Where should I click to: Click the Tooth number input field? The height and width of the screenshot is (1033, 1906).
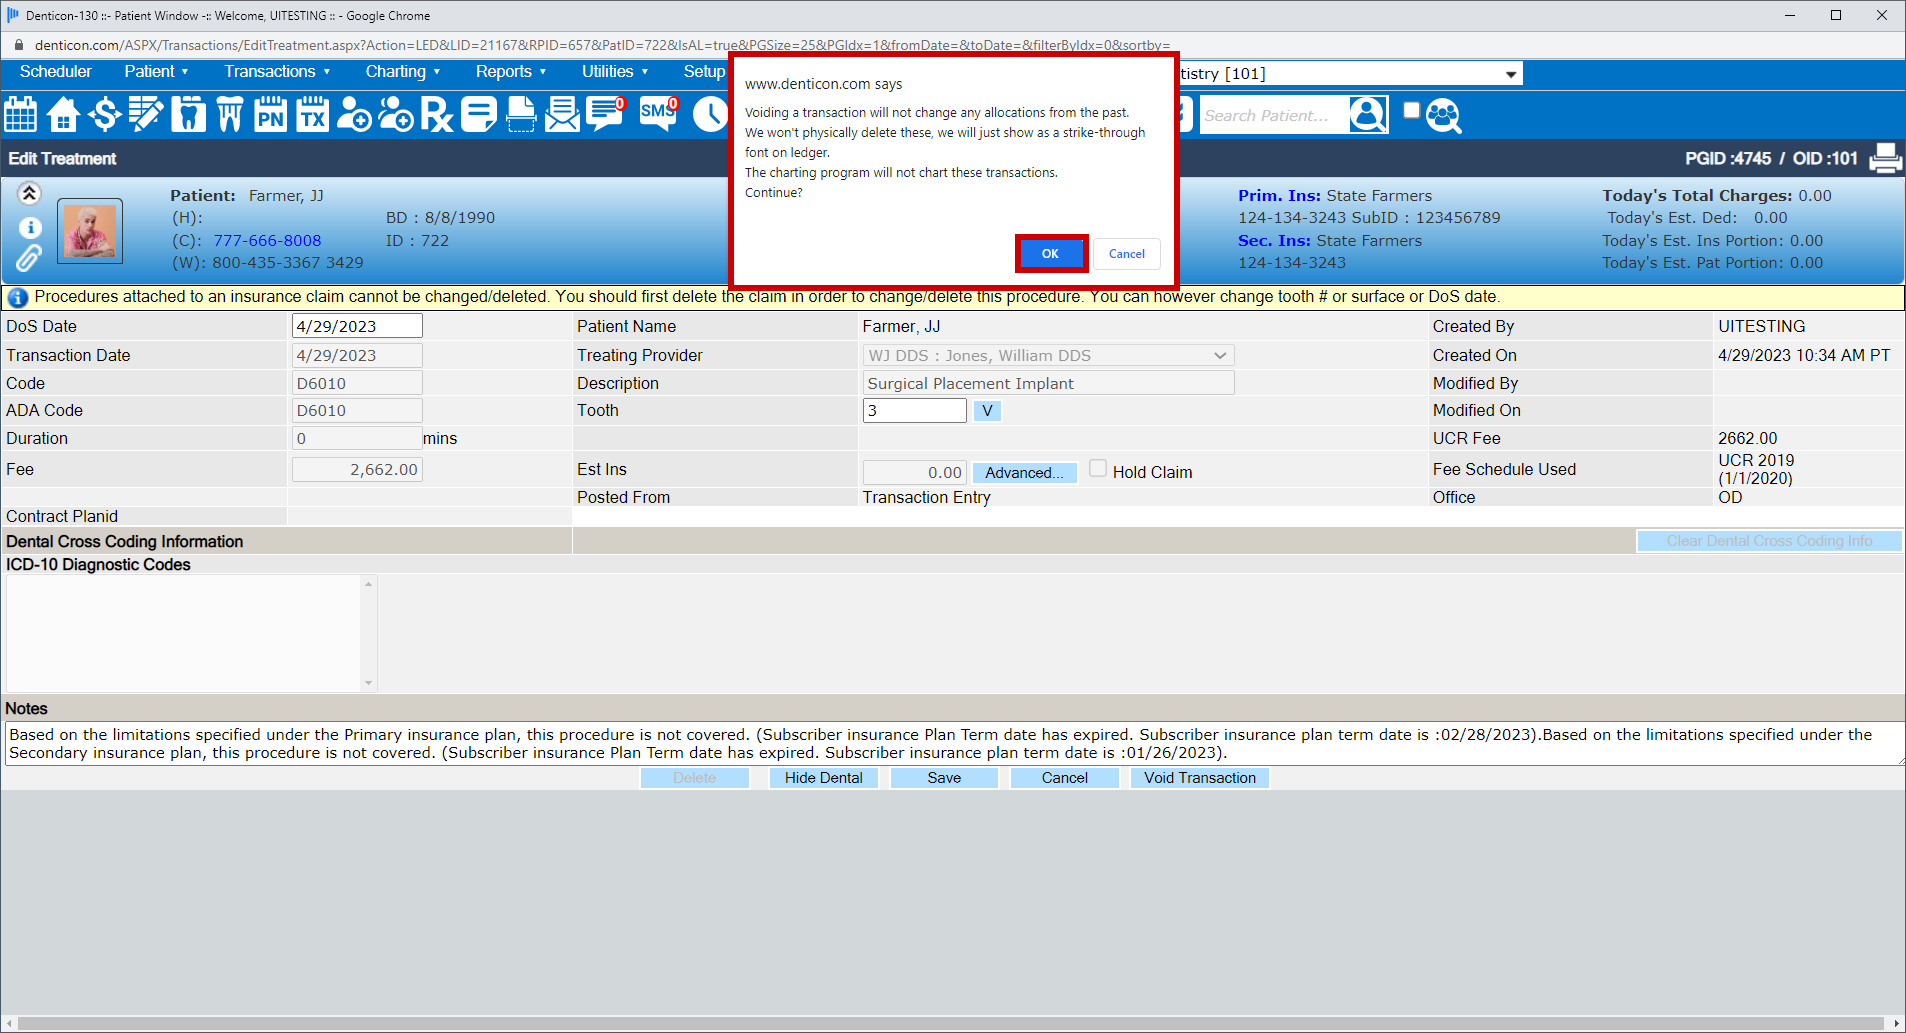[913, 410]
